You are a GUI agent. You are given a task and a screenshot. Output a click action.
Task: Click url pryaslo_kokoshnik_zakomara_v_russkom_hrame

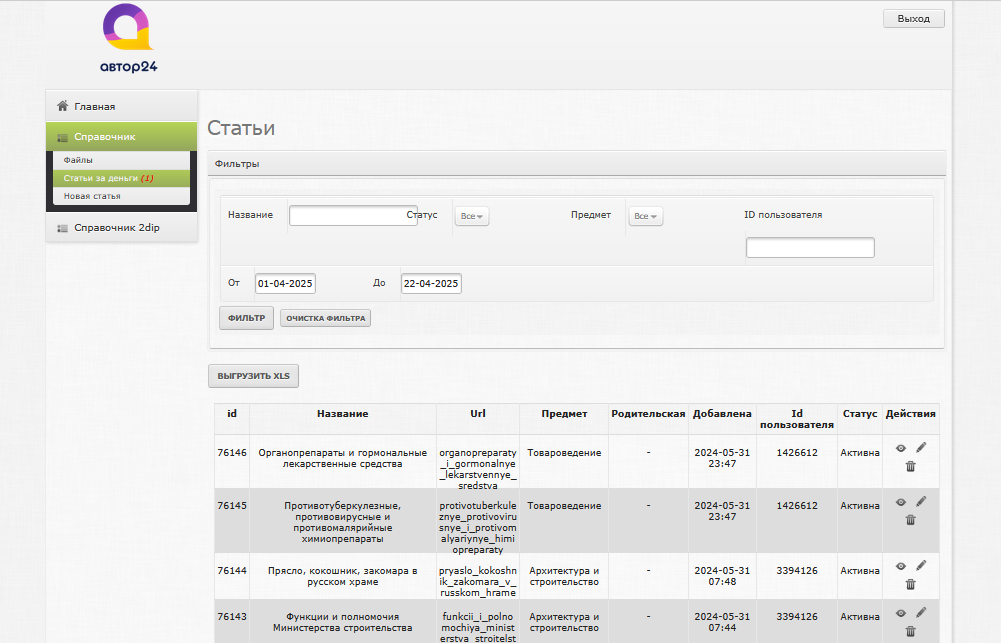(x=478, y=582)
